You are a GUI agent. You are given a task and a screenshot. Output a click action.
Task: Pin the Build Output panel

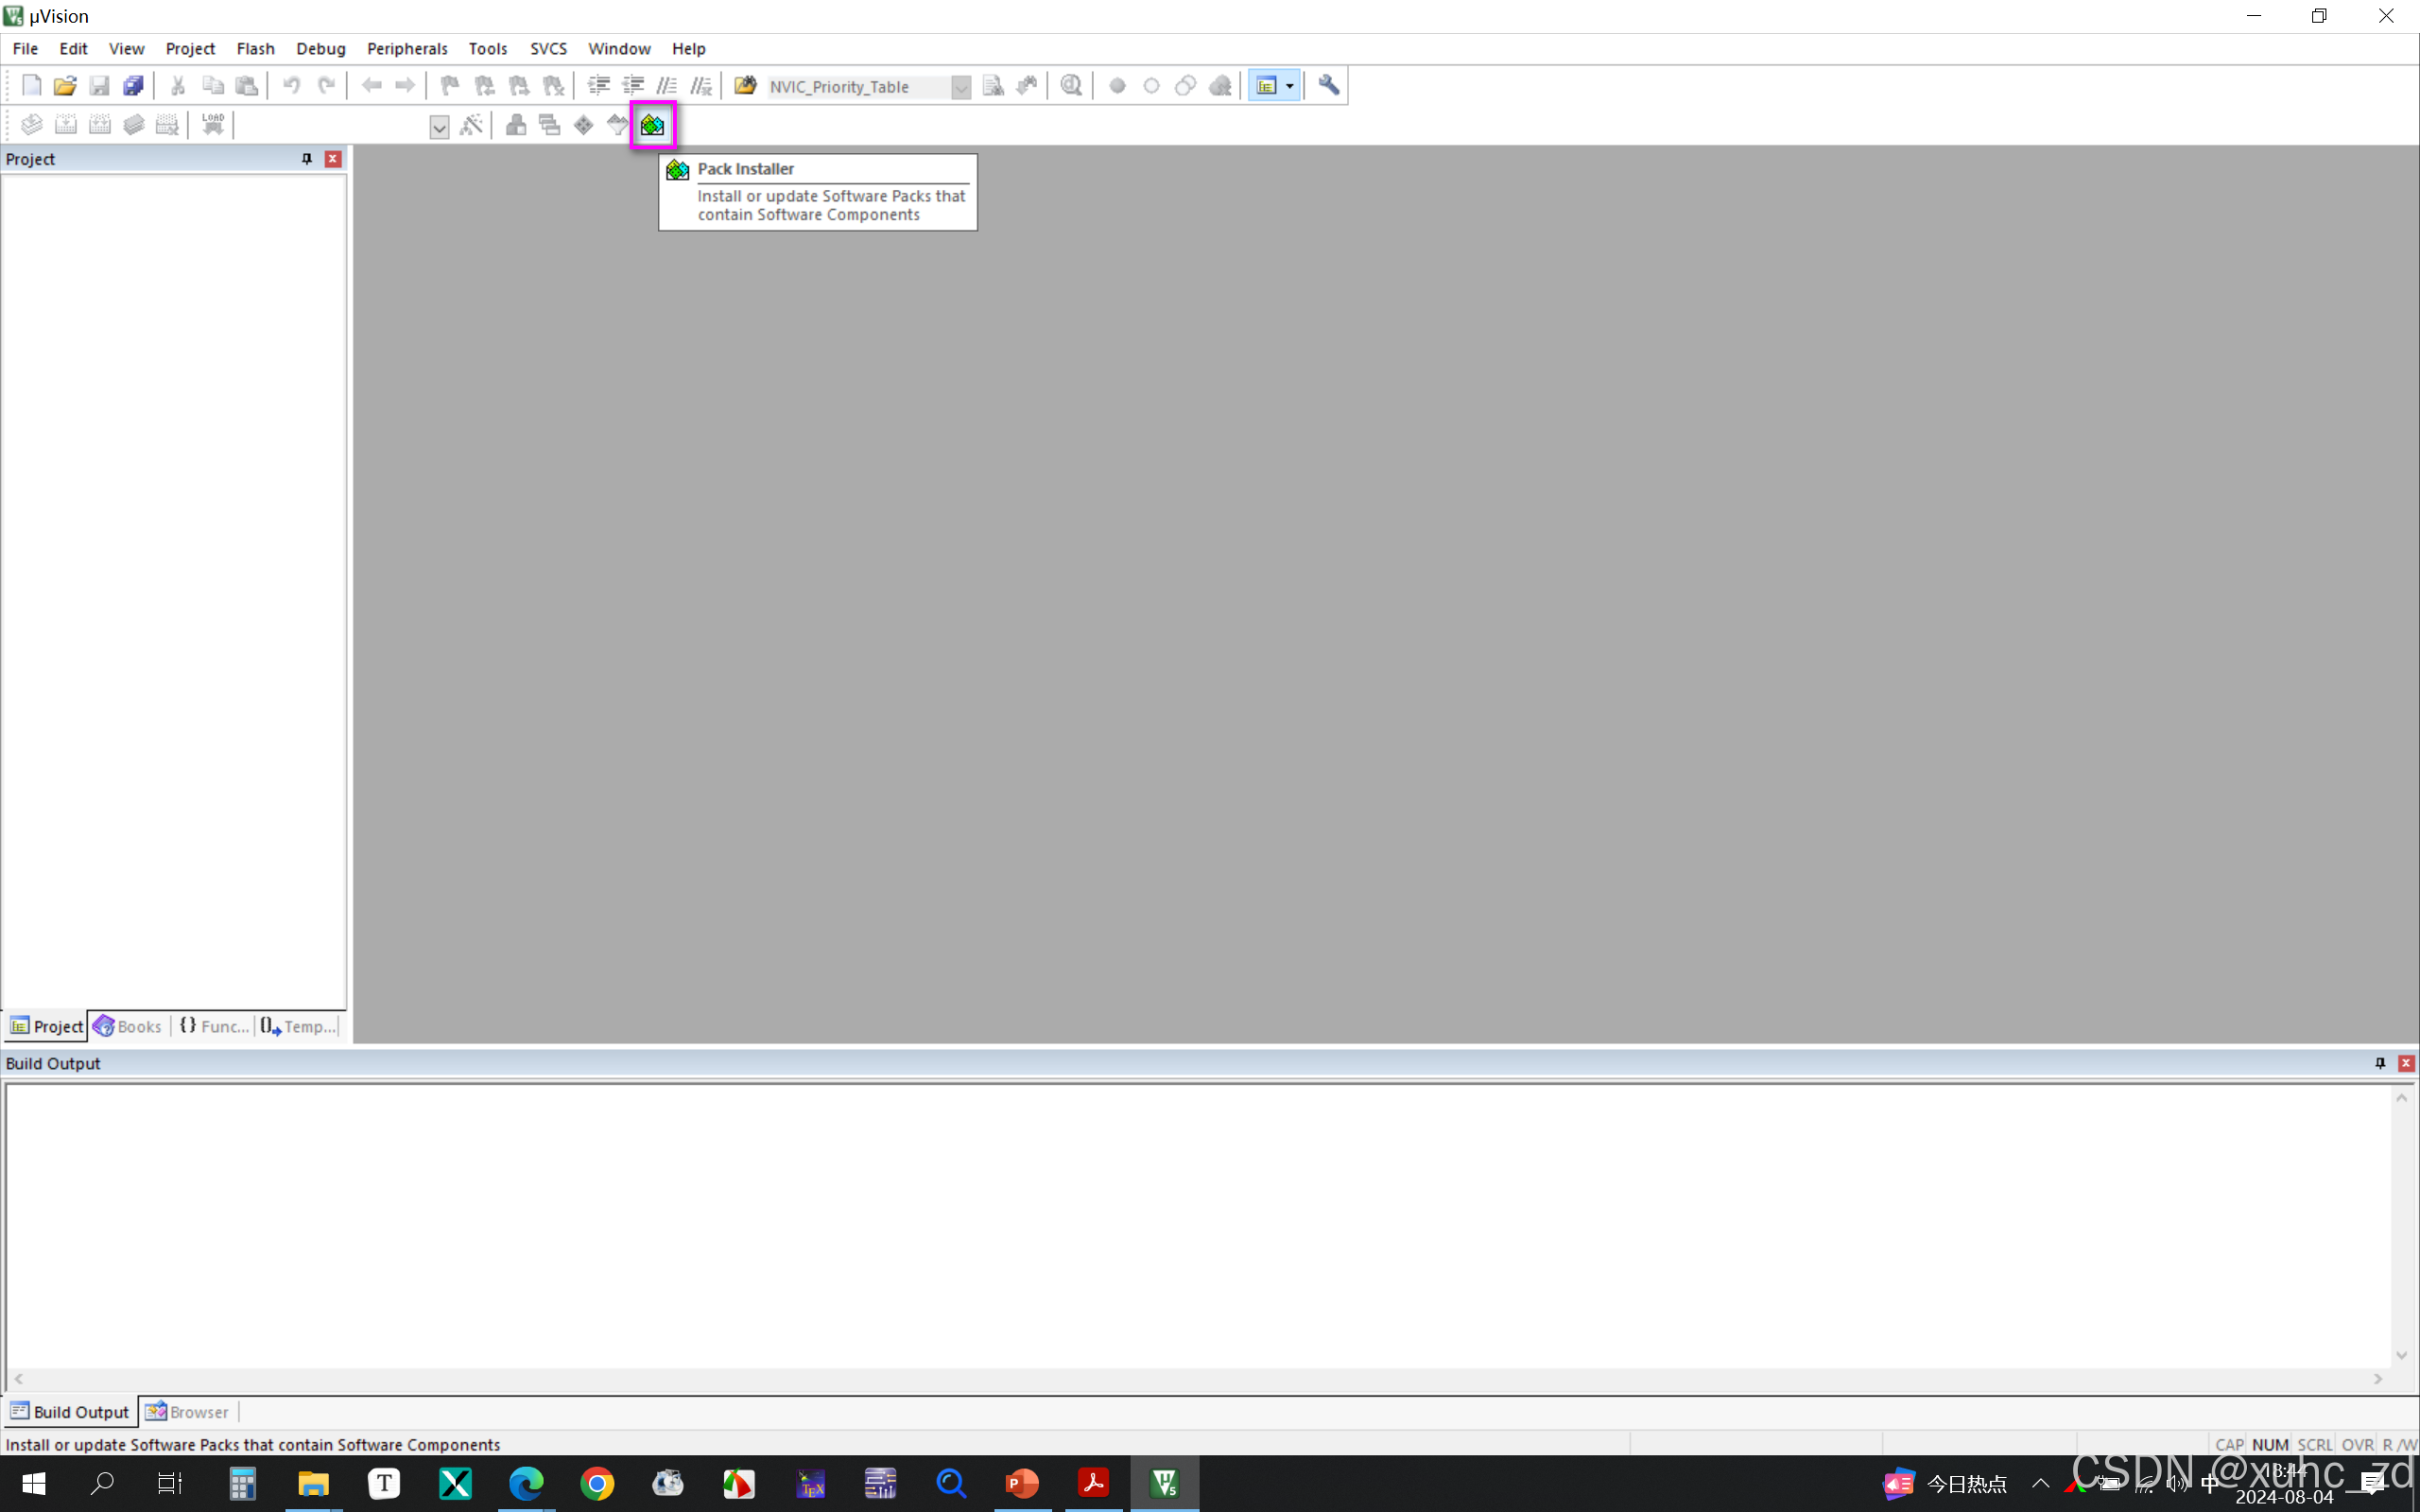(x=2380, y=1063)
